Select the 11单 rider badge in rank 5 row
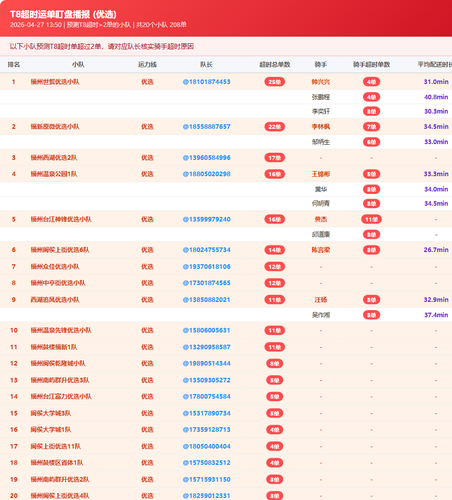The height and width of the screenshot is (500, 452). (x=371, y=219)
